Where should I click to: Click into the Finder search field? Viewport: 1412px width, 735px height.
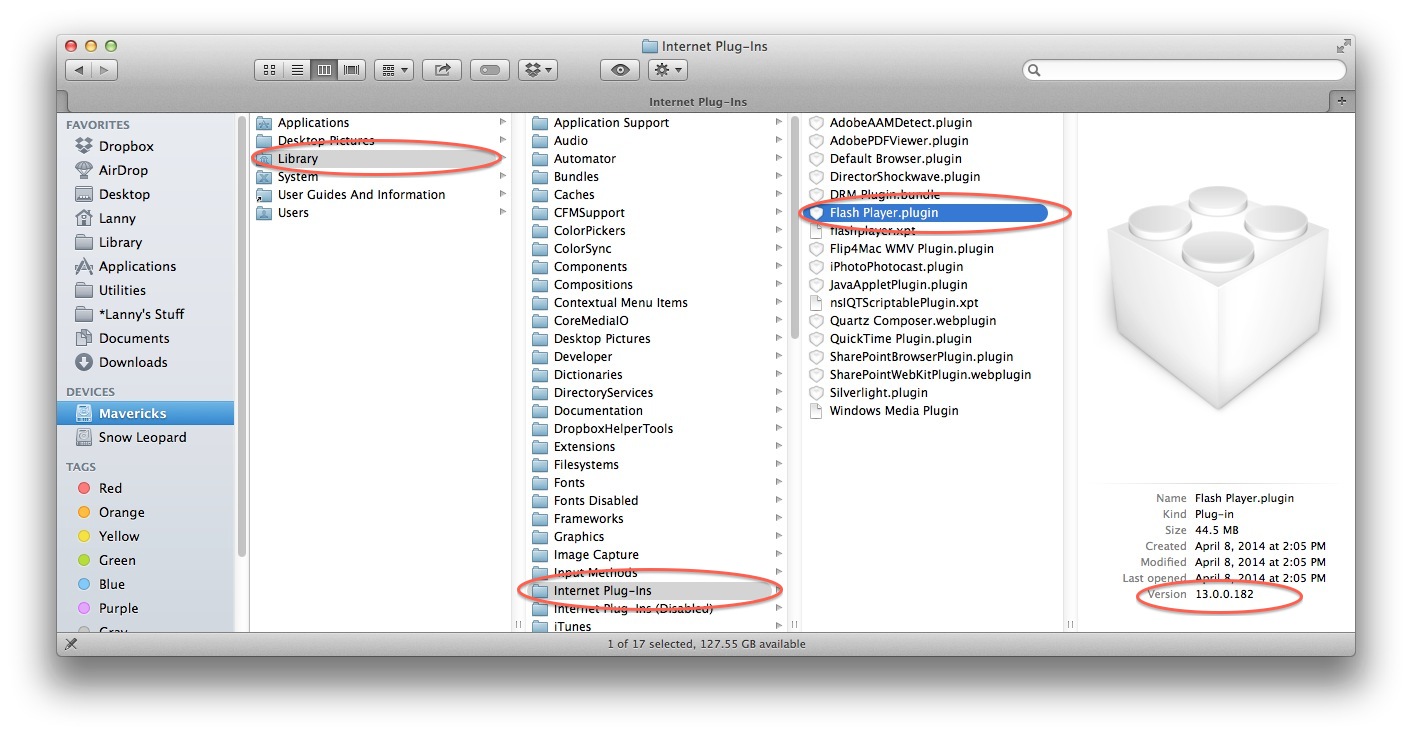pyautogui.click(x=1184, y=70)
